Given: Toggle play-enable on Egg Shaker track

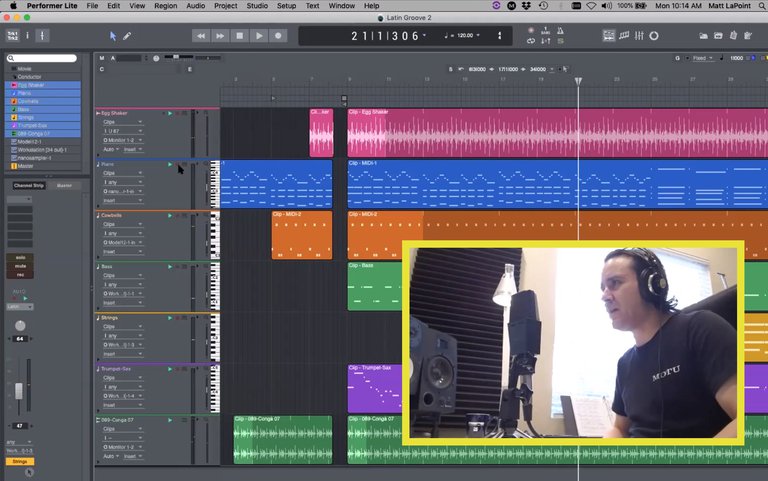Looking at the screenshot, I should pos(170,113).
